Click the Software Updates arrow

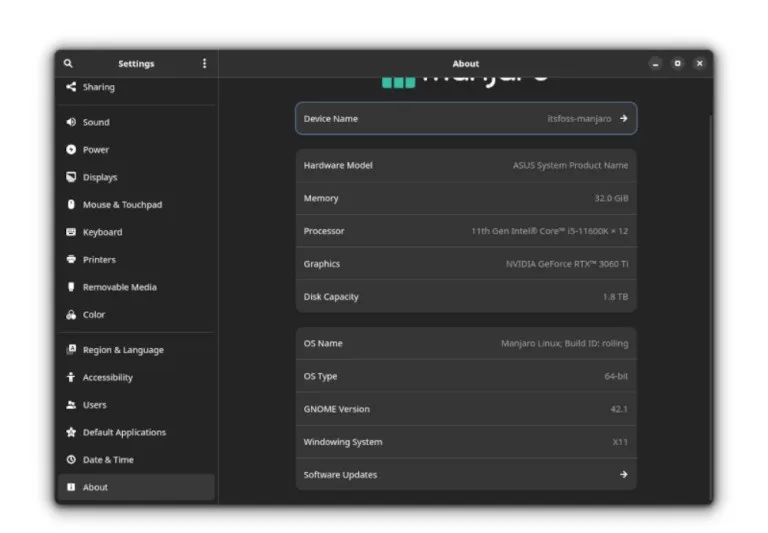(624, 474)
